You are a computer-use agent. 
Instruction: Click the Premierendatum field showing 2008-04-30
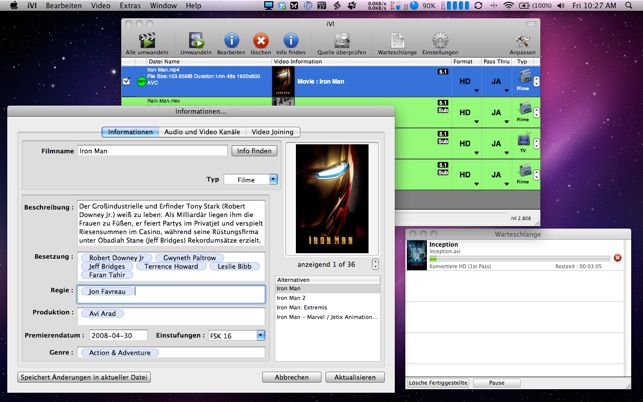tap(119, 335)
